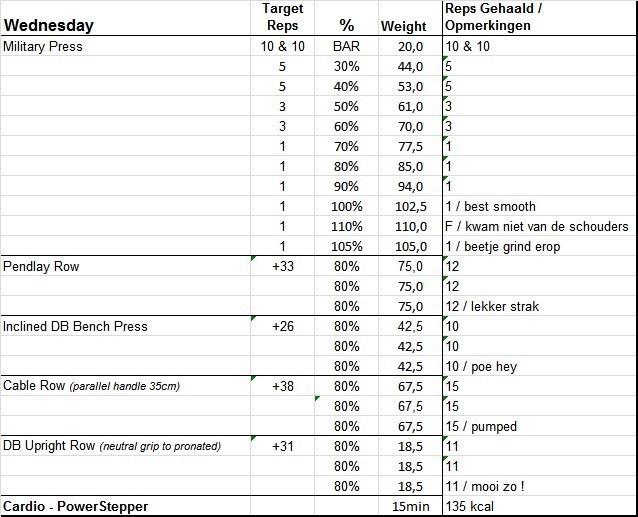638x517 pixels.
Task: Click the Military Press exercise cell
Action: pos(43,46)
